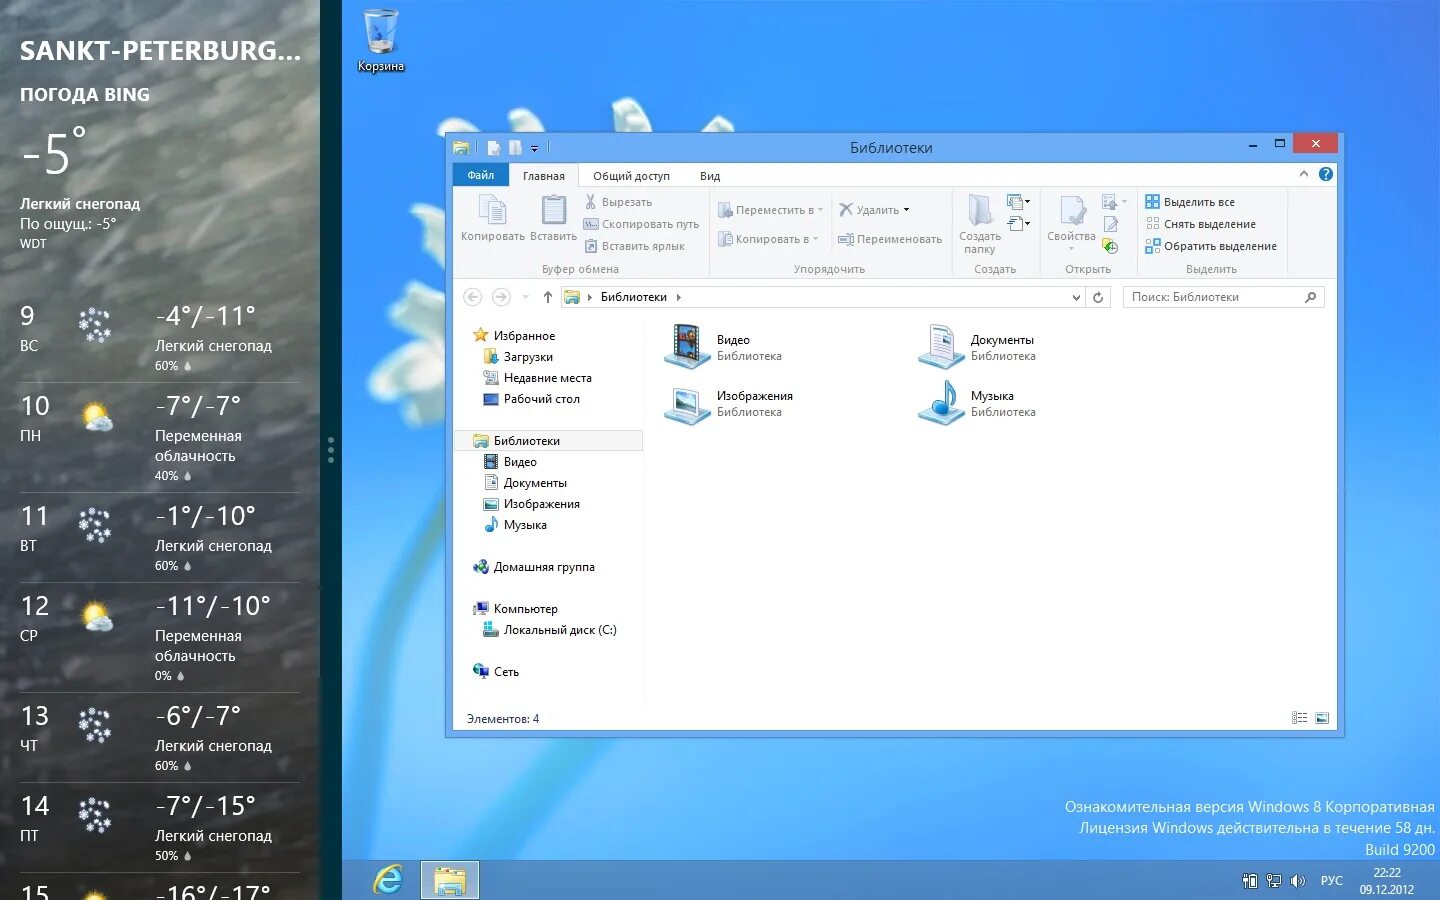Open the Корзина recycle bin icon

(x=381, y=40)
